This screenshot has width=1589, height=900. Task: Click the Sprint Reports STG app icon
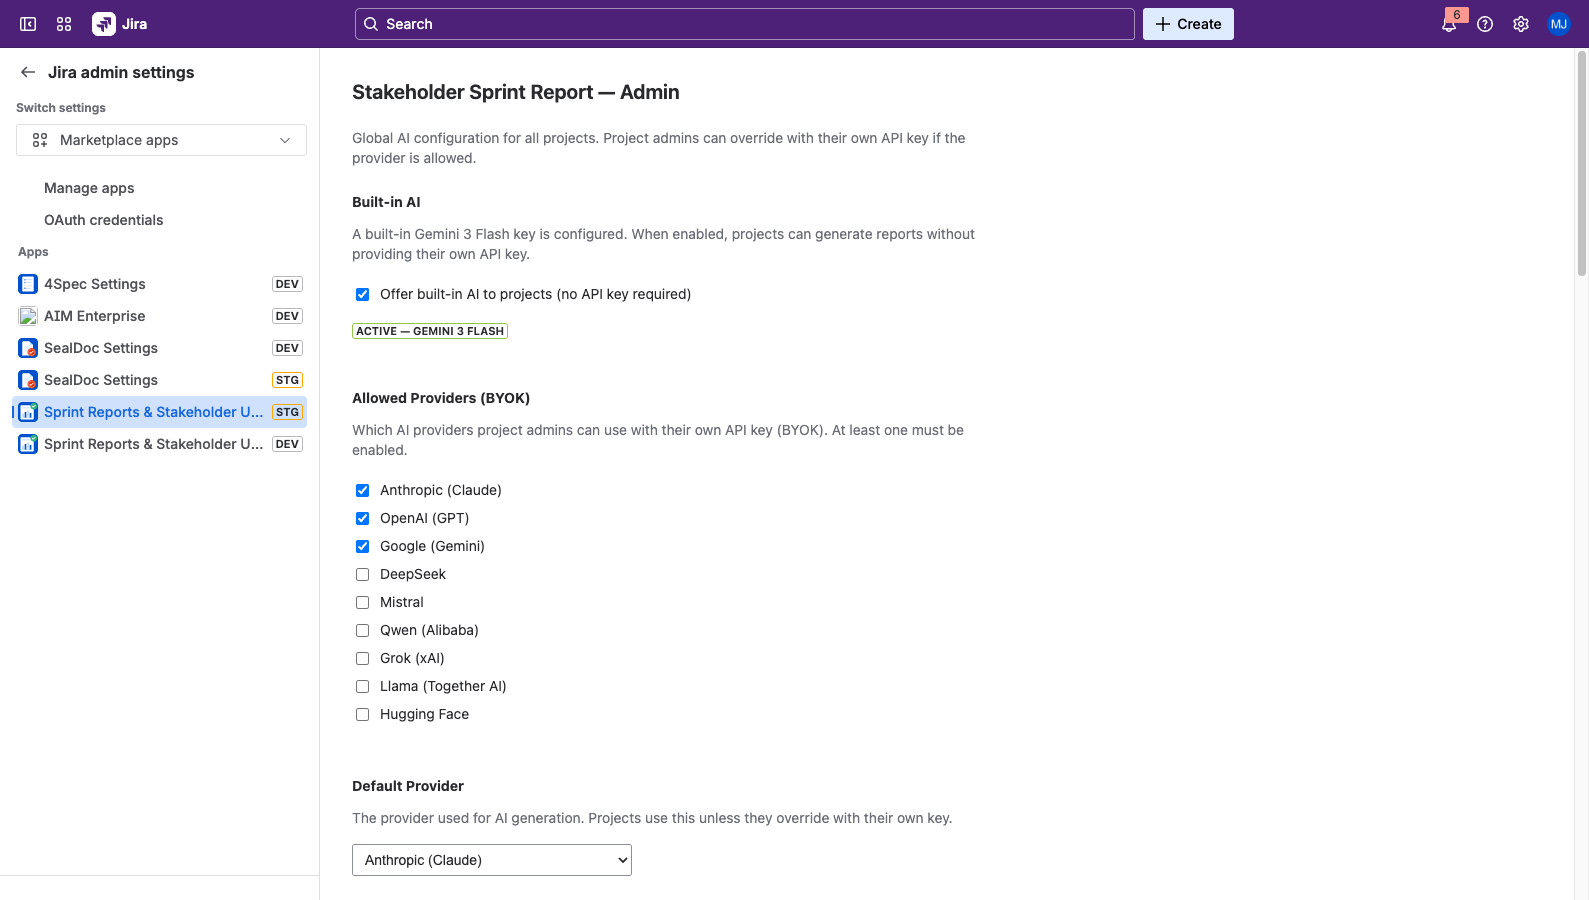[28, 412]
